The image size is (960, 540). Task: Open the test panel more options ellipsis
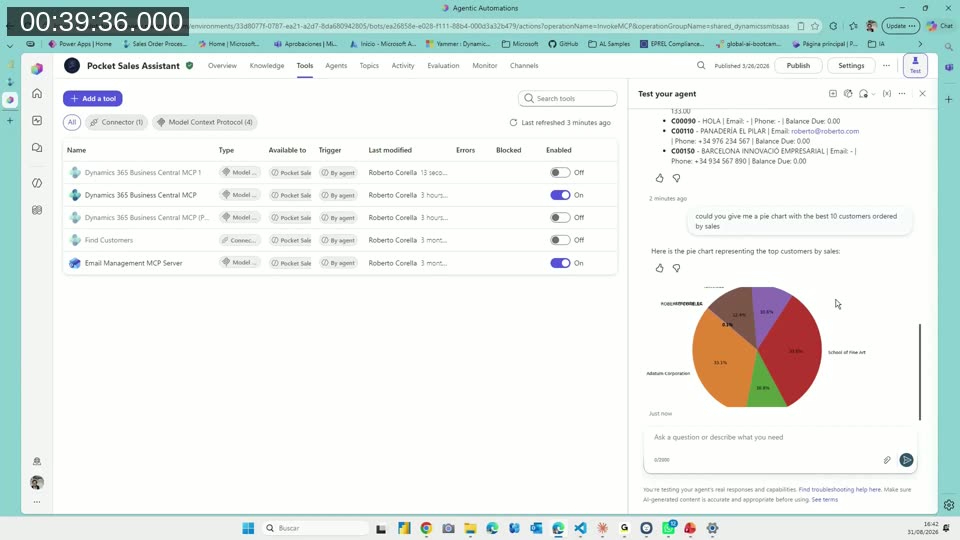902,94
